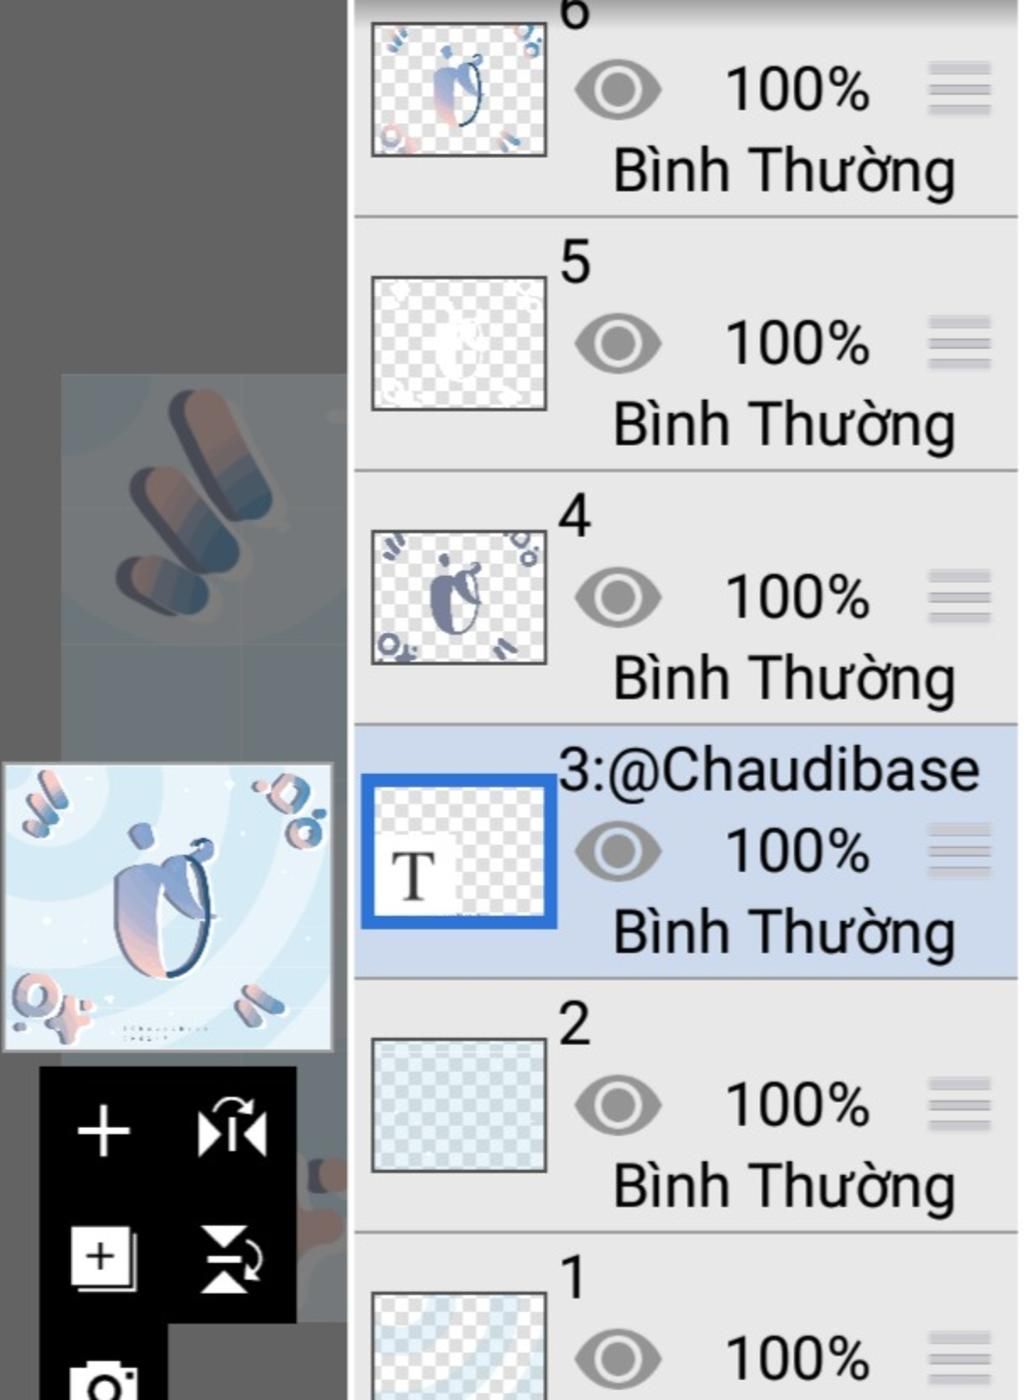This screenshot has width=1024, height=1400.
Task: Open the camera import icon
Action: point(103,1380)
